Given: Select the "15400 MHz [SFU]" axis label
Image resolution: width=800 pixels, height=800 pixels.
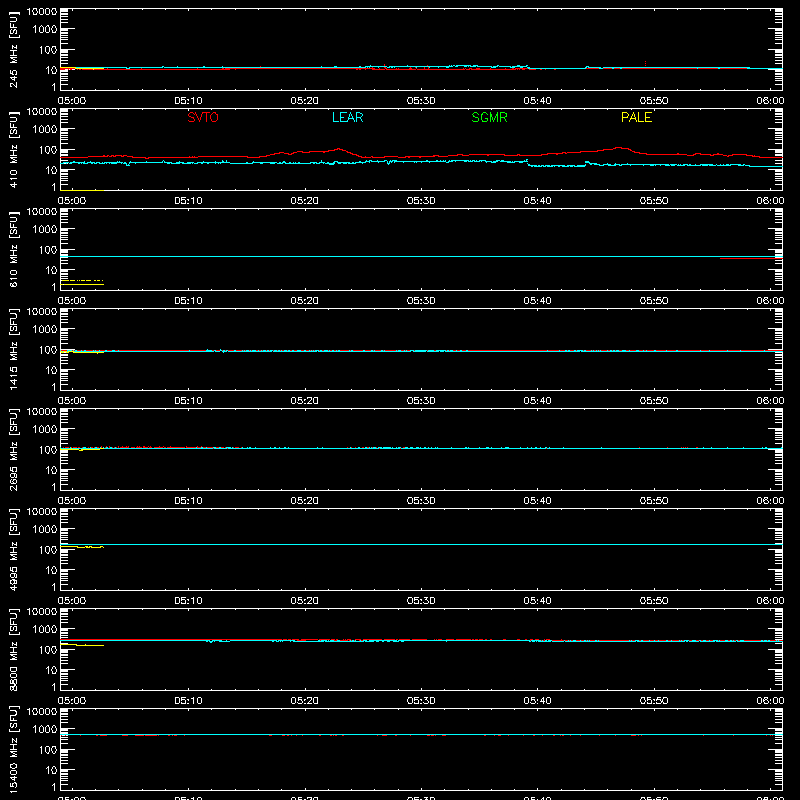Looking at the screenshot, I should point(13,749).
